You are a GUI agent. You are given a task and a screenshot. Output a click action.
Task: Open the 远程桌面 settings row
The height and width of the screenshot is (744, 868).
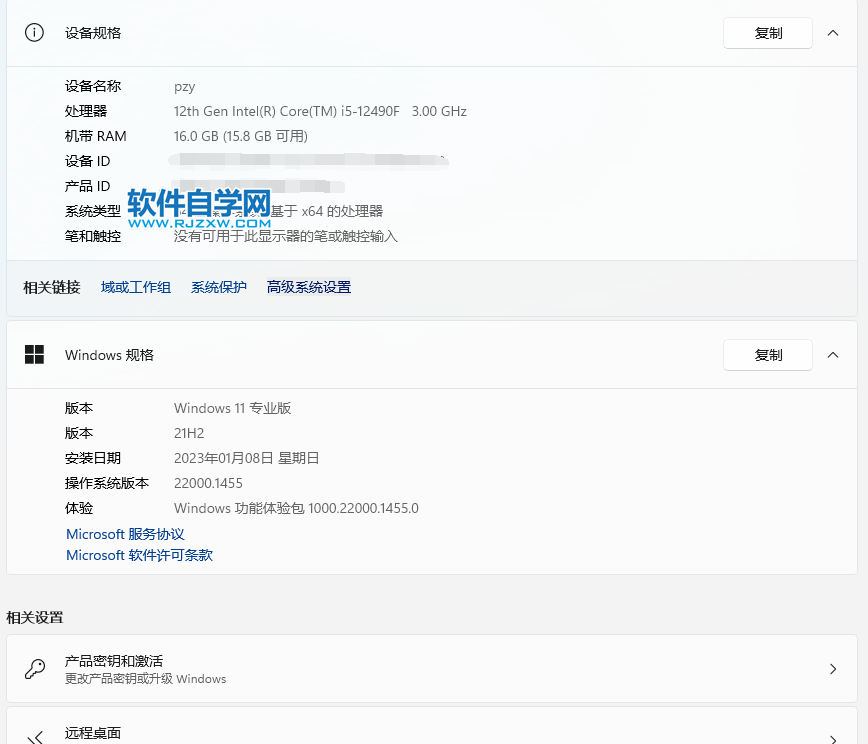point(432,726)
